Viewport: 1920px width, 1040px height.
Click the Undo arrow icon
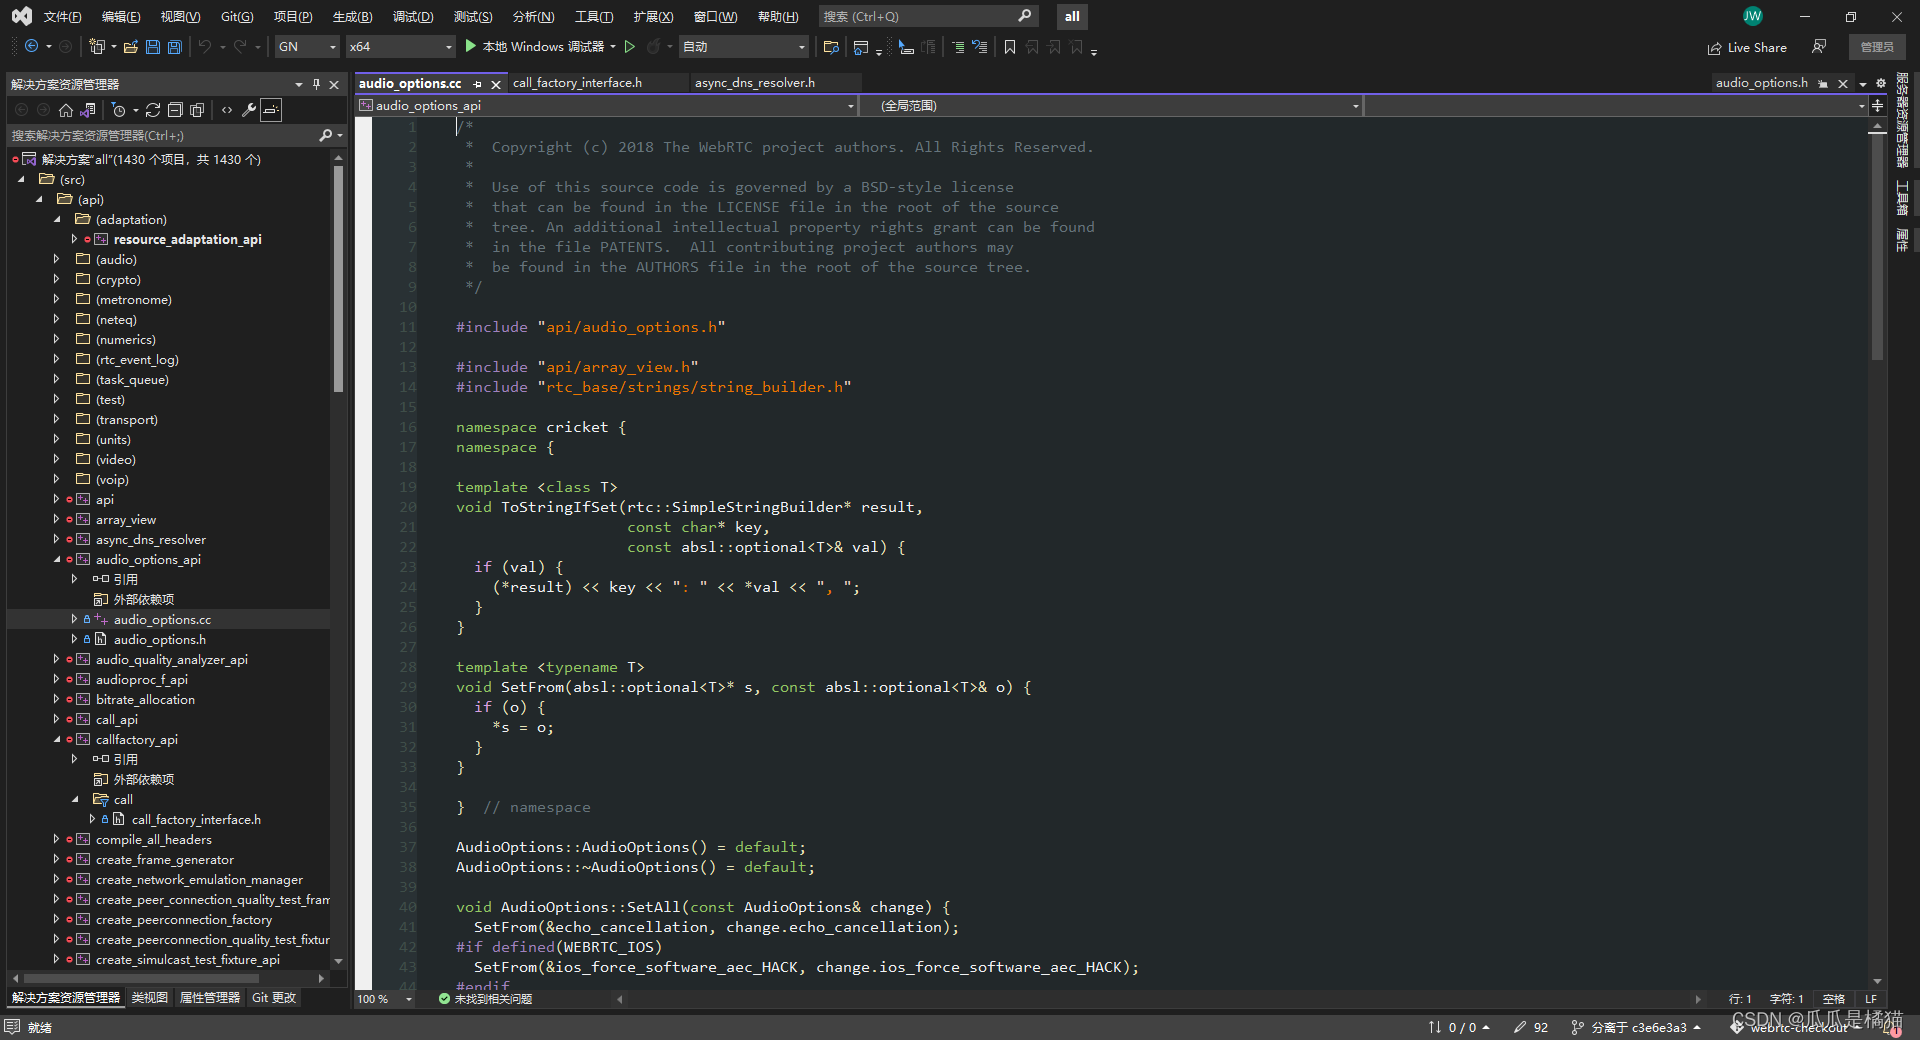(205, 46)
